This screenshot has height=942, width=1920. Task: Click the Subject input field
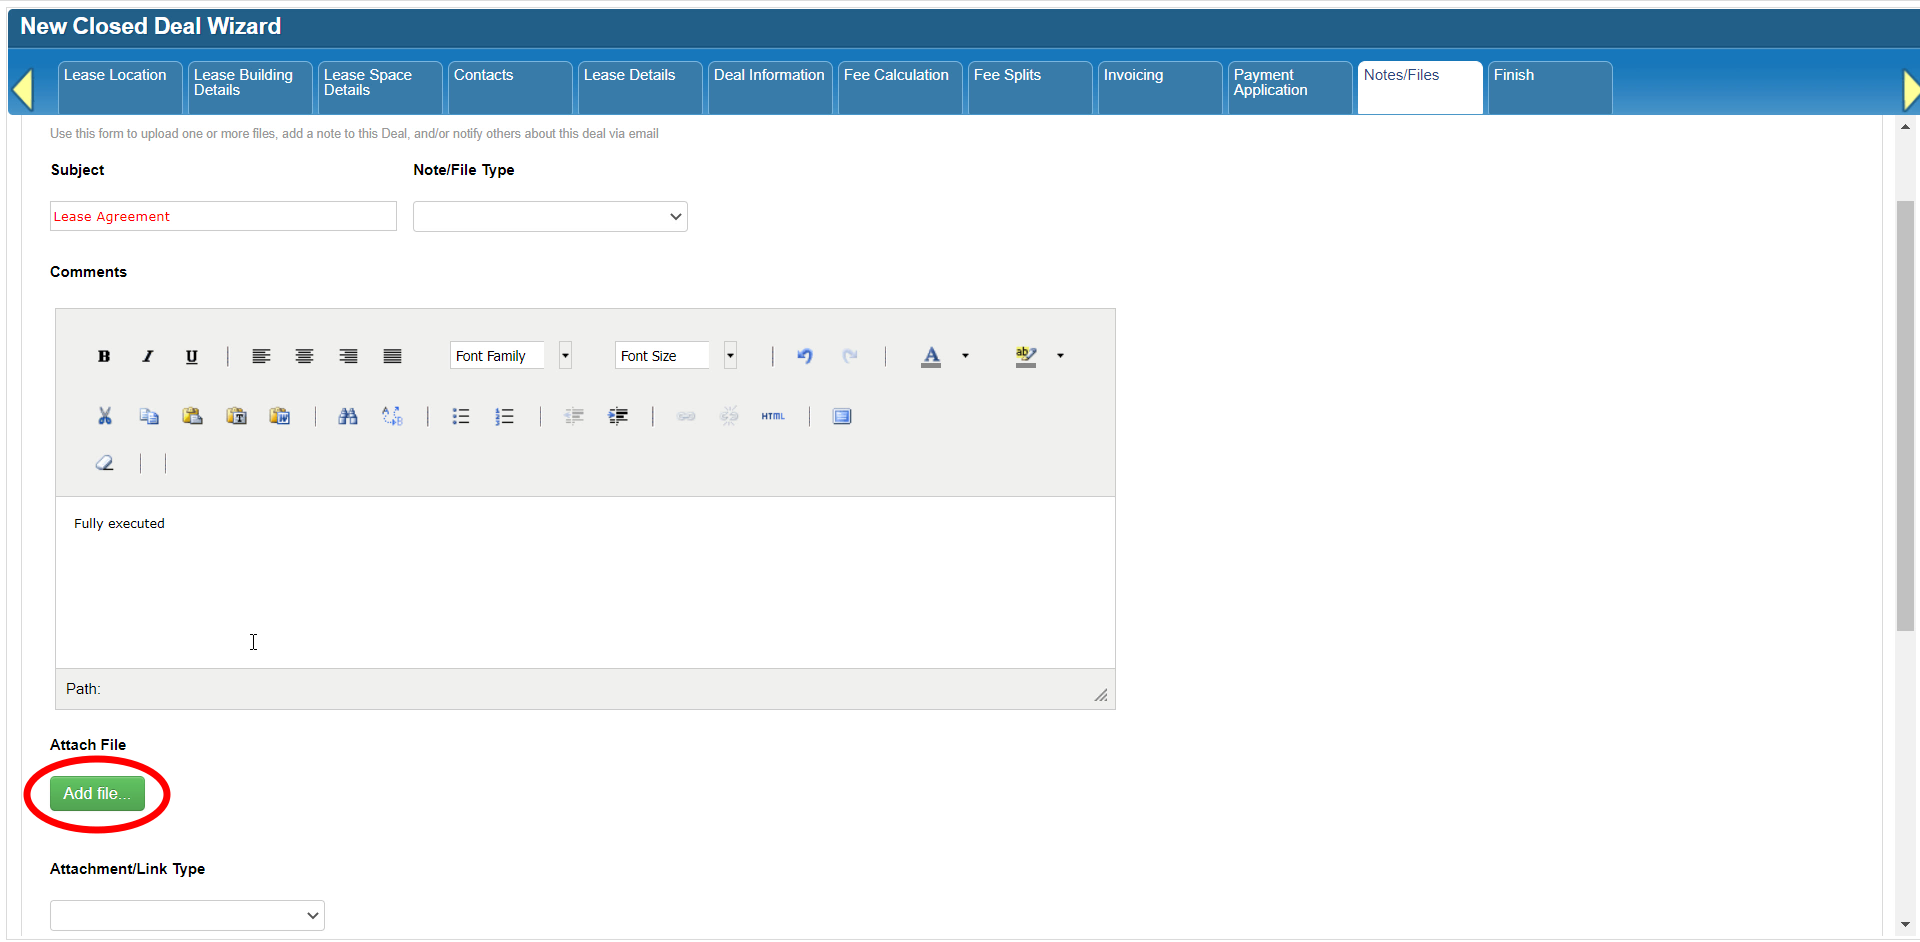(x=223, y=216)
